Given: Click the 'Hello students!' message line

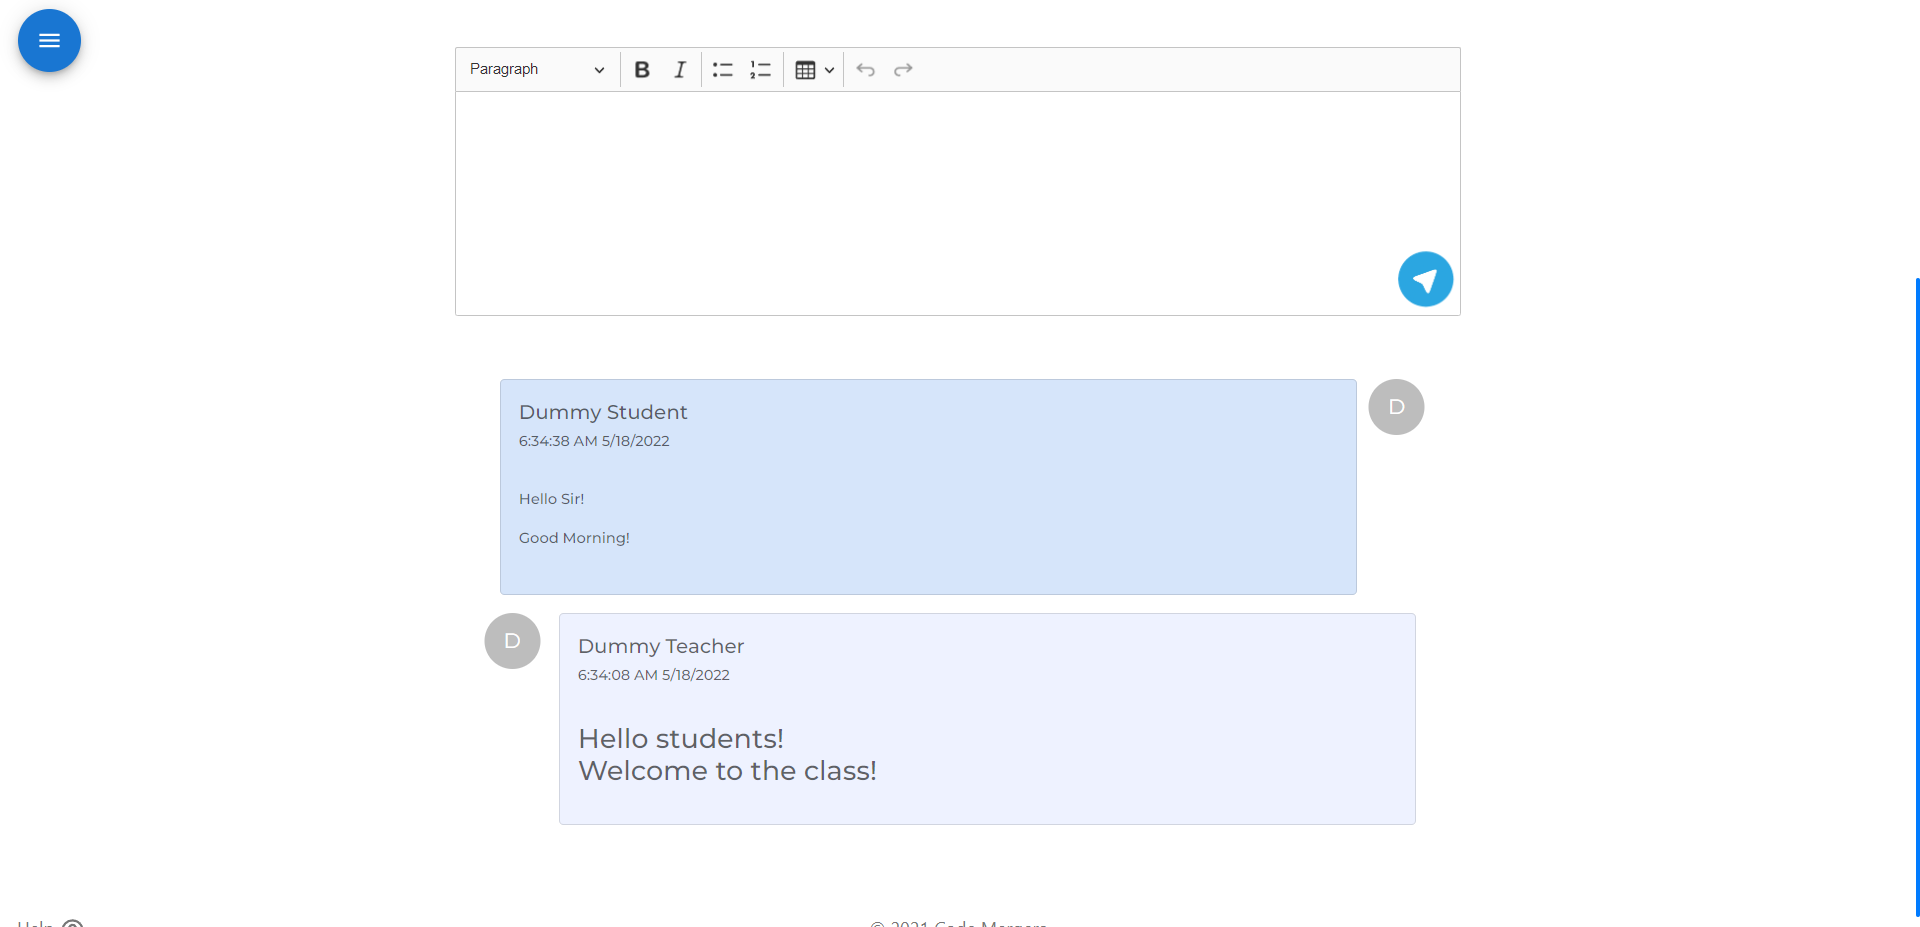Looking at the screenshot, I should point(681,738).
